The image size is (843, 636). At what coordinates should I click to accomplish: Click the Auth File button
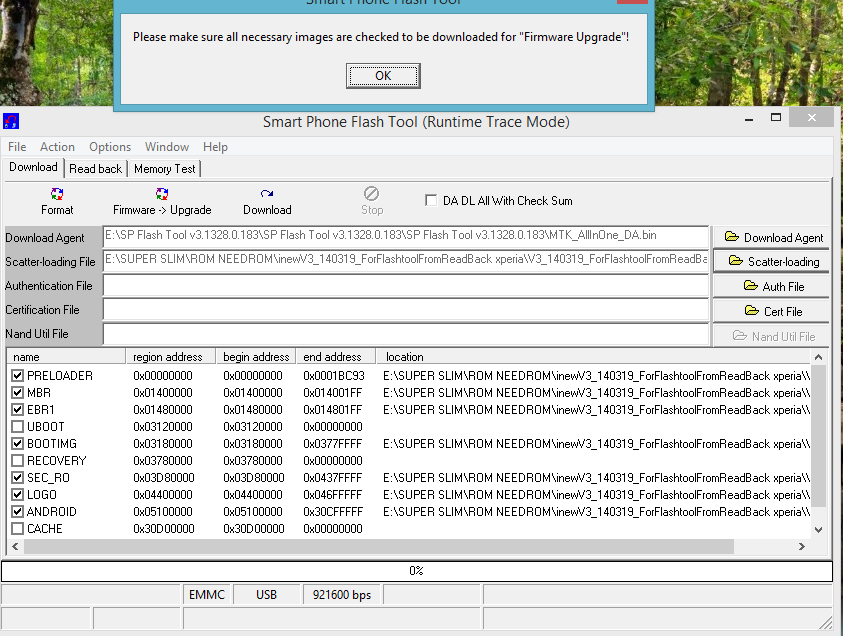[771, 287]
